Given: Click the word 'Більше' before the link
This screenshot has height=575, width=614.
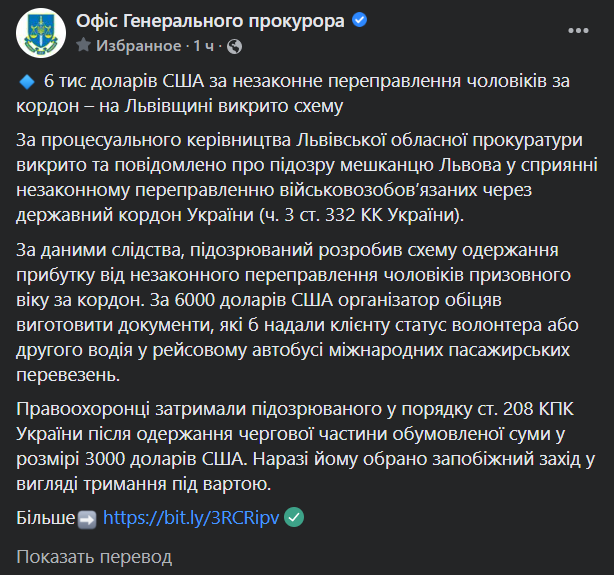Looking at the screenshot, I should point(46,518).
